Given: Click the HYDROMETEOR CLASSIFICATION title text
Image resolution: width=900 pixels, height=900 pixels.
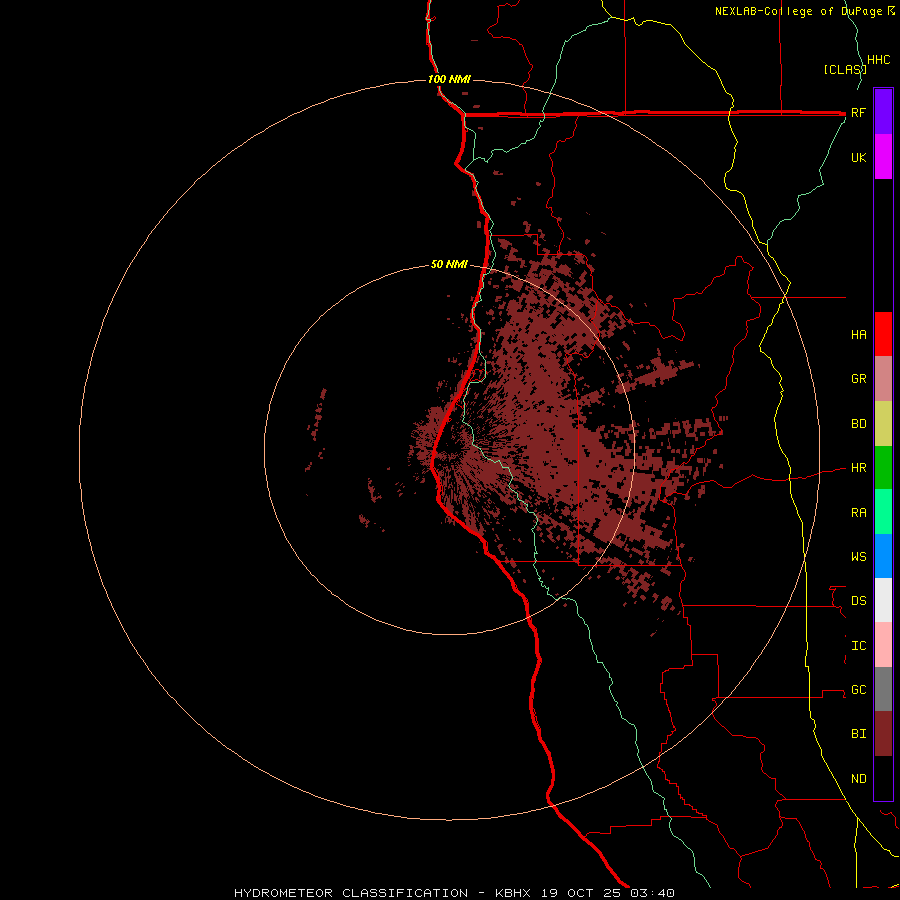Looking at the screenshot, I should (351, 893).
